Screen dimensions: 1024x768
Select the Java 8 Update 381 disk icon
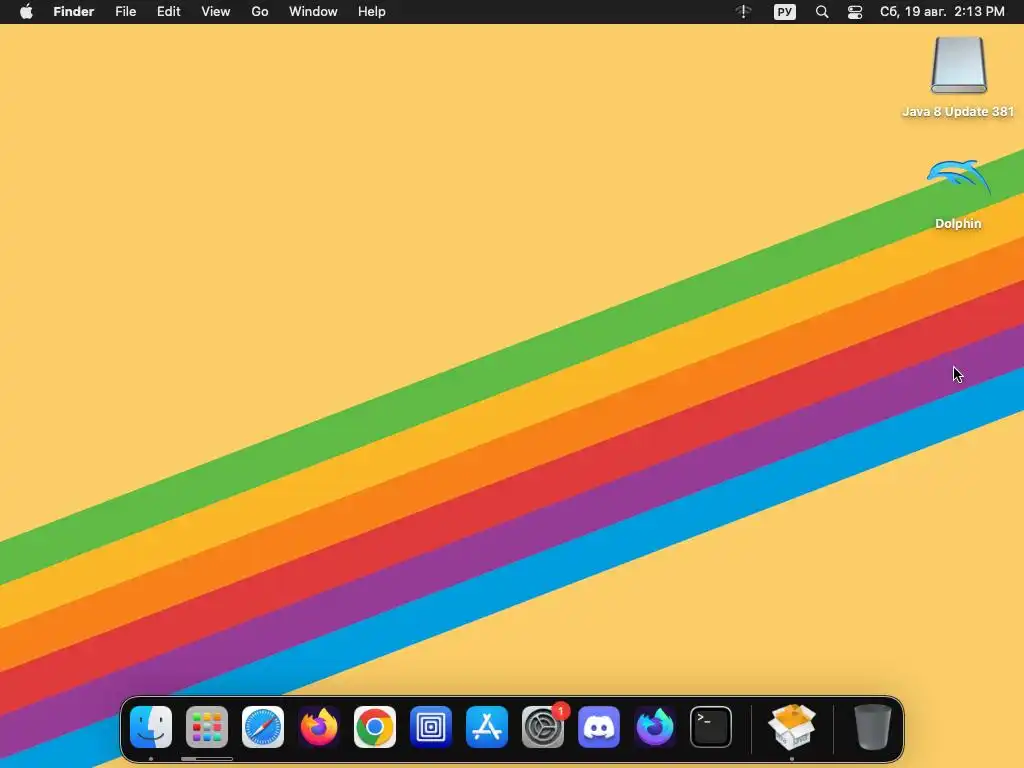(x=959, y=65)
